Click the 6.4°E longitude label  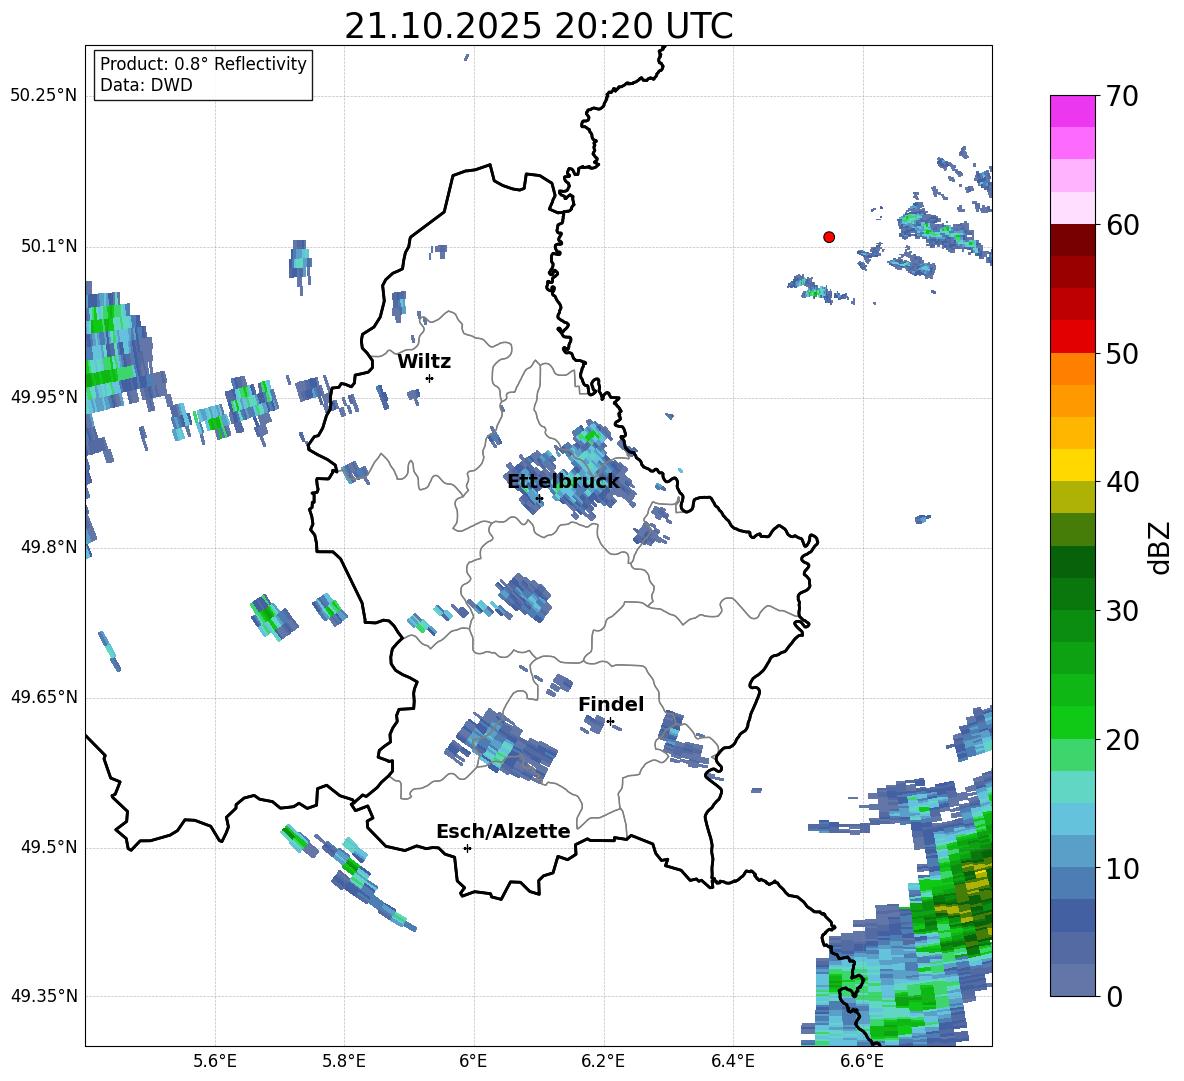tap(732, 1061)
